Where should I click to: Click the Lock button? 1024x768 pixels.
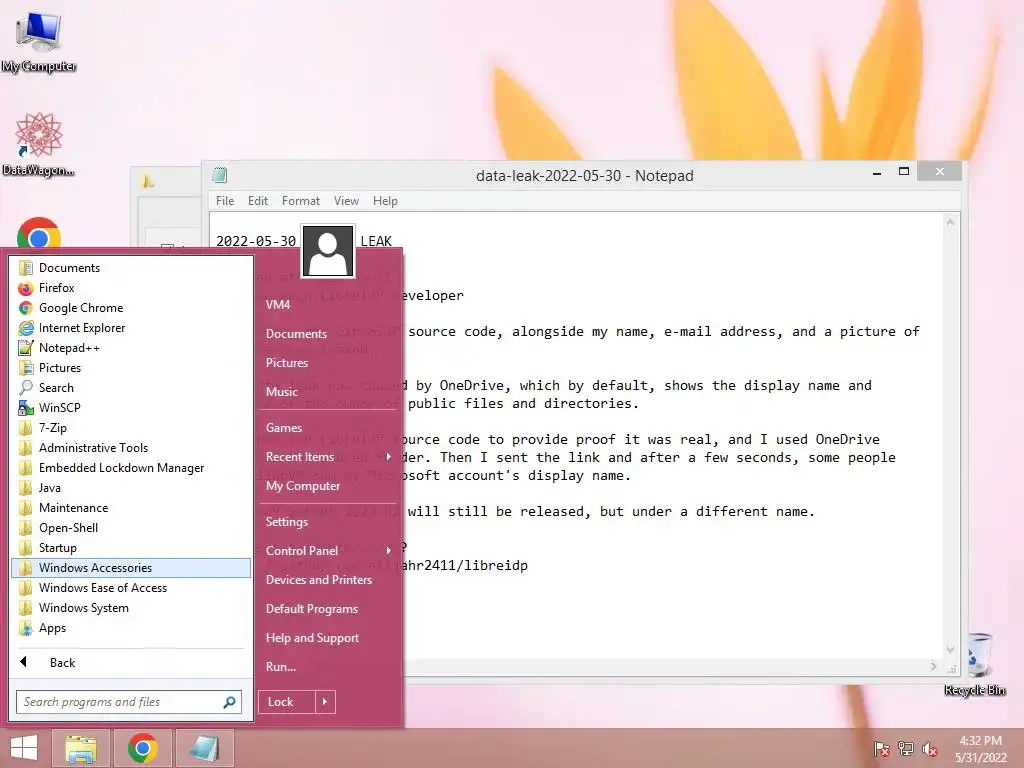pyautogui.click(x=286, y=702)
